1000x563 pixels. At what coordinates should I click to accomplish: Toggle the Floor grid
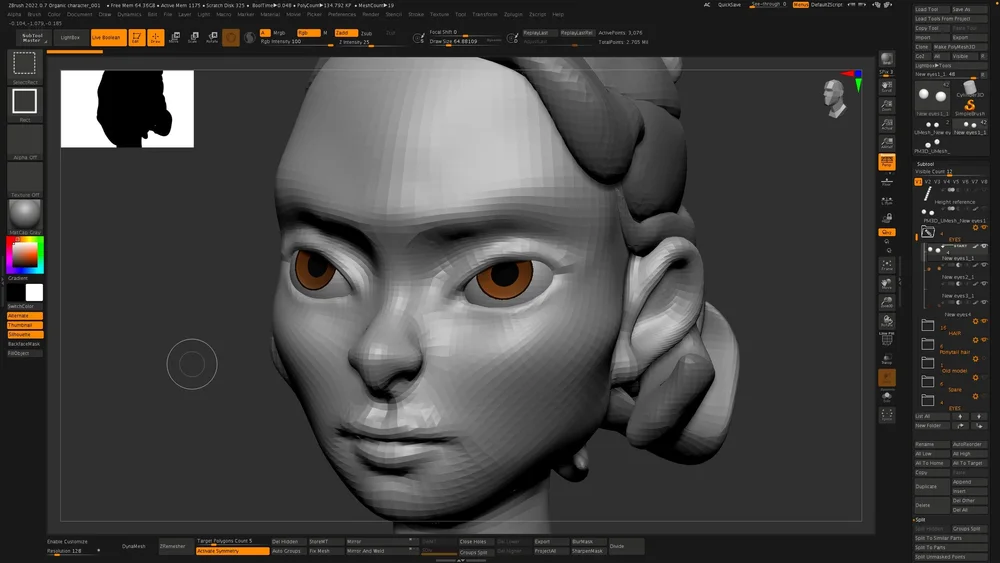pyautogui.click(x=886, y=181)
